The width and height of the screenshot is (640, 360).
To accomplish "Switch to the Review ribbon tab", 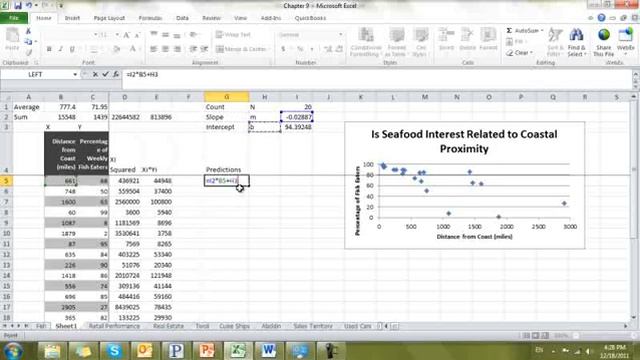I will point(211,18).
